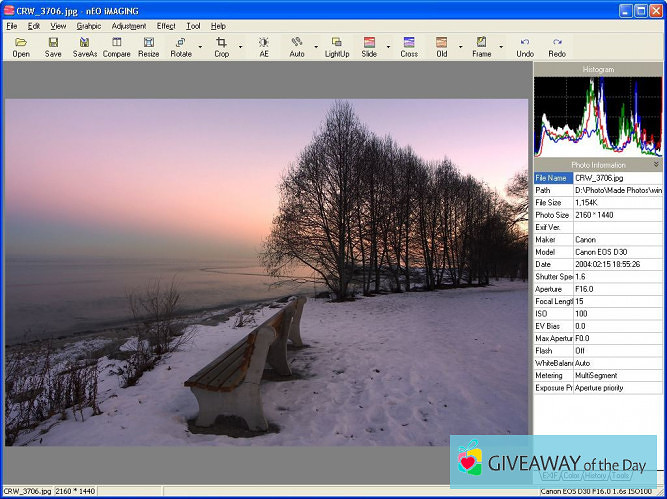
Task: Select the Crop tool icon
Action: pos(221,43)
